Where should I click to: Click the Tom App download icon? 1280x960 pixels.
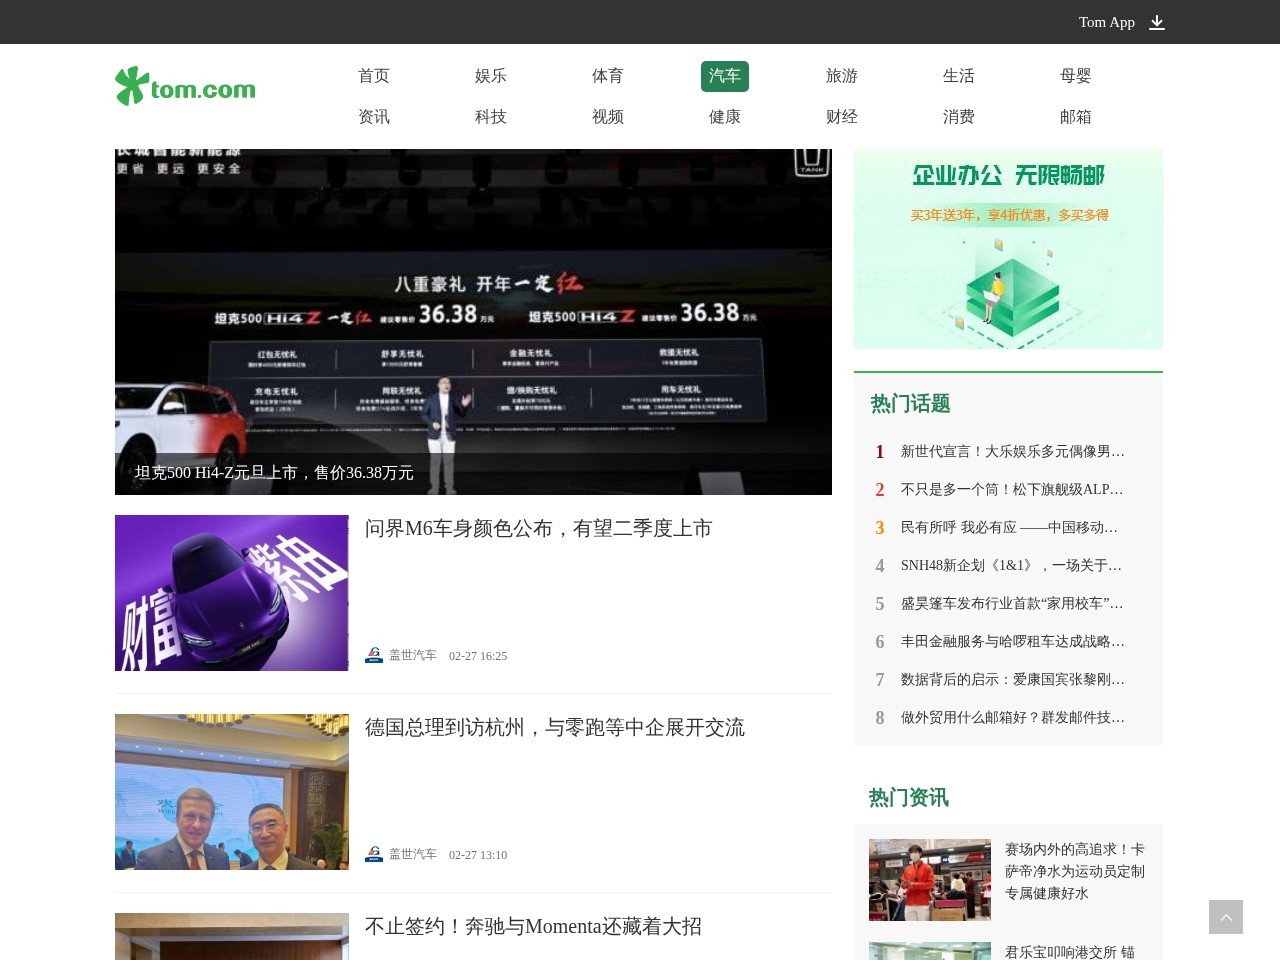[1157, 22]
